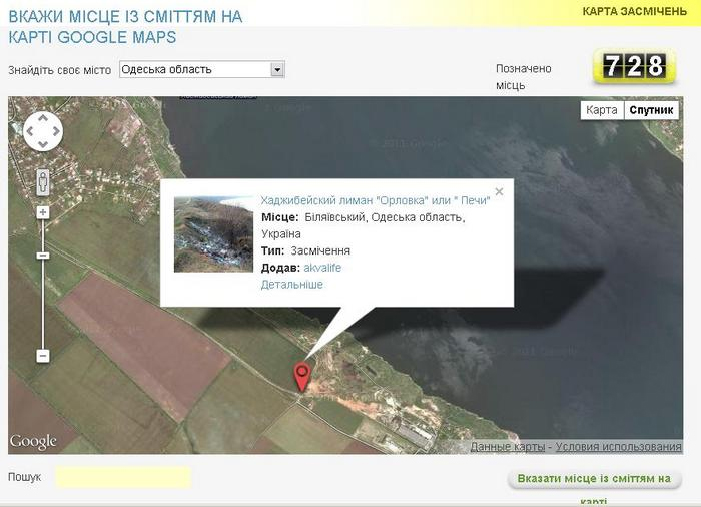Click the Тип: Засмічення text

point(305,251)
